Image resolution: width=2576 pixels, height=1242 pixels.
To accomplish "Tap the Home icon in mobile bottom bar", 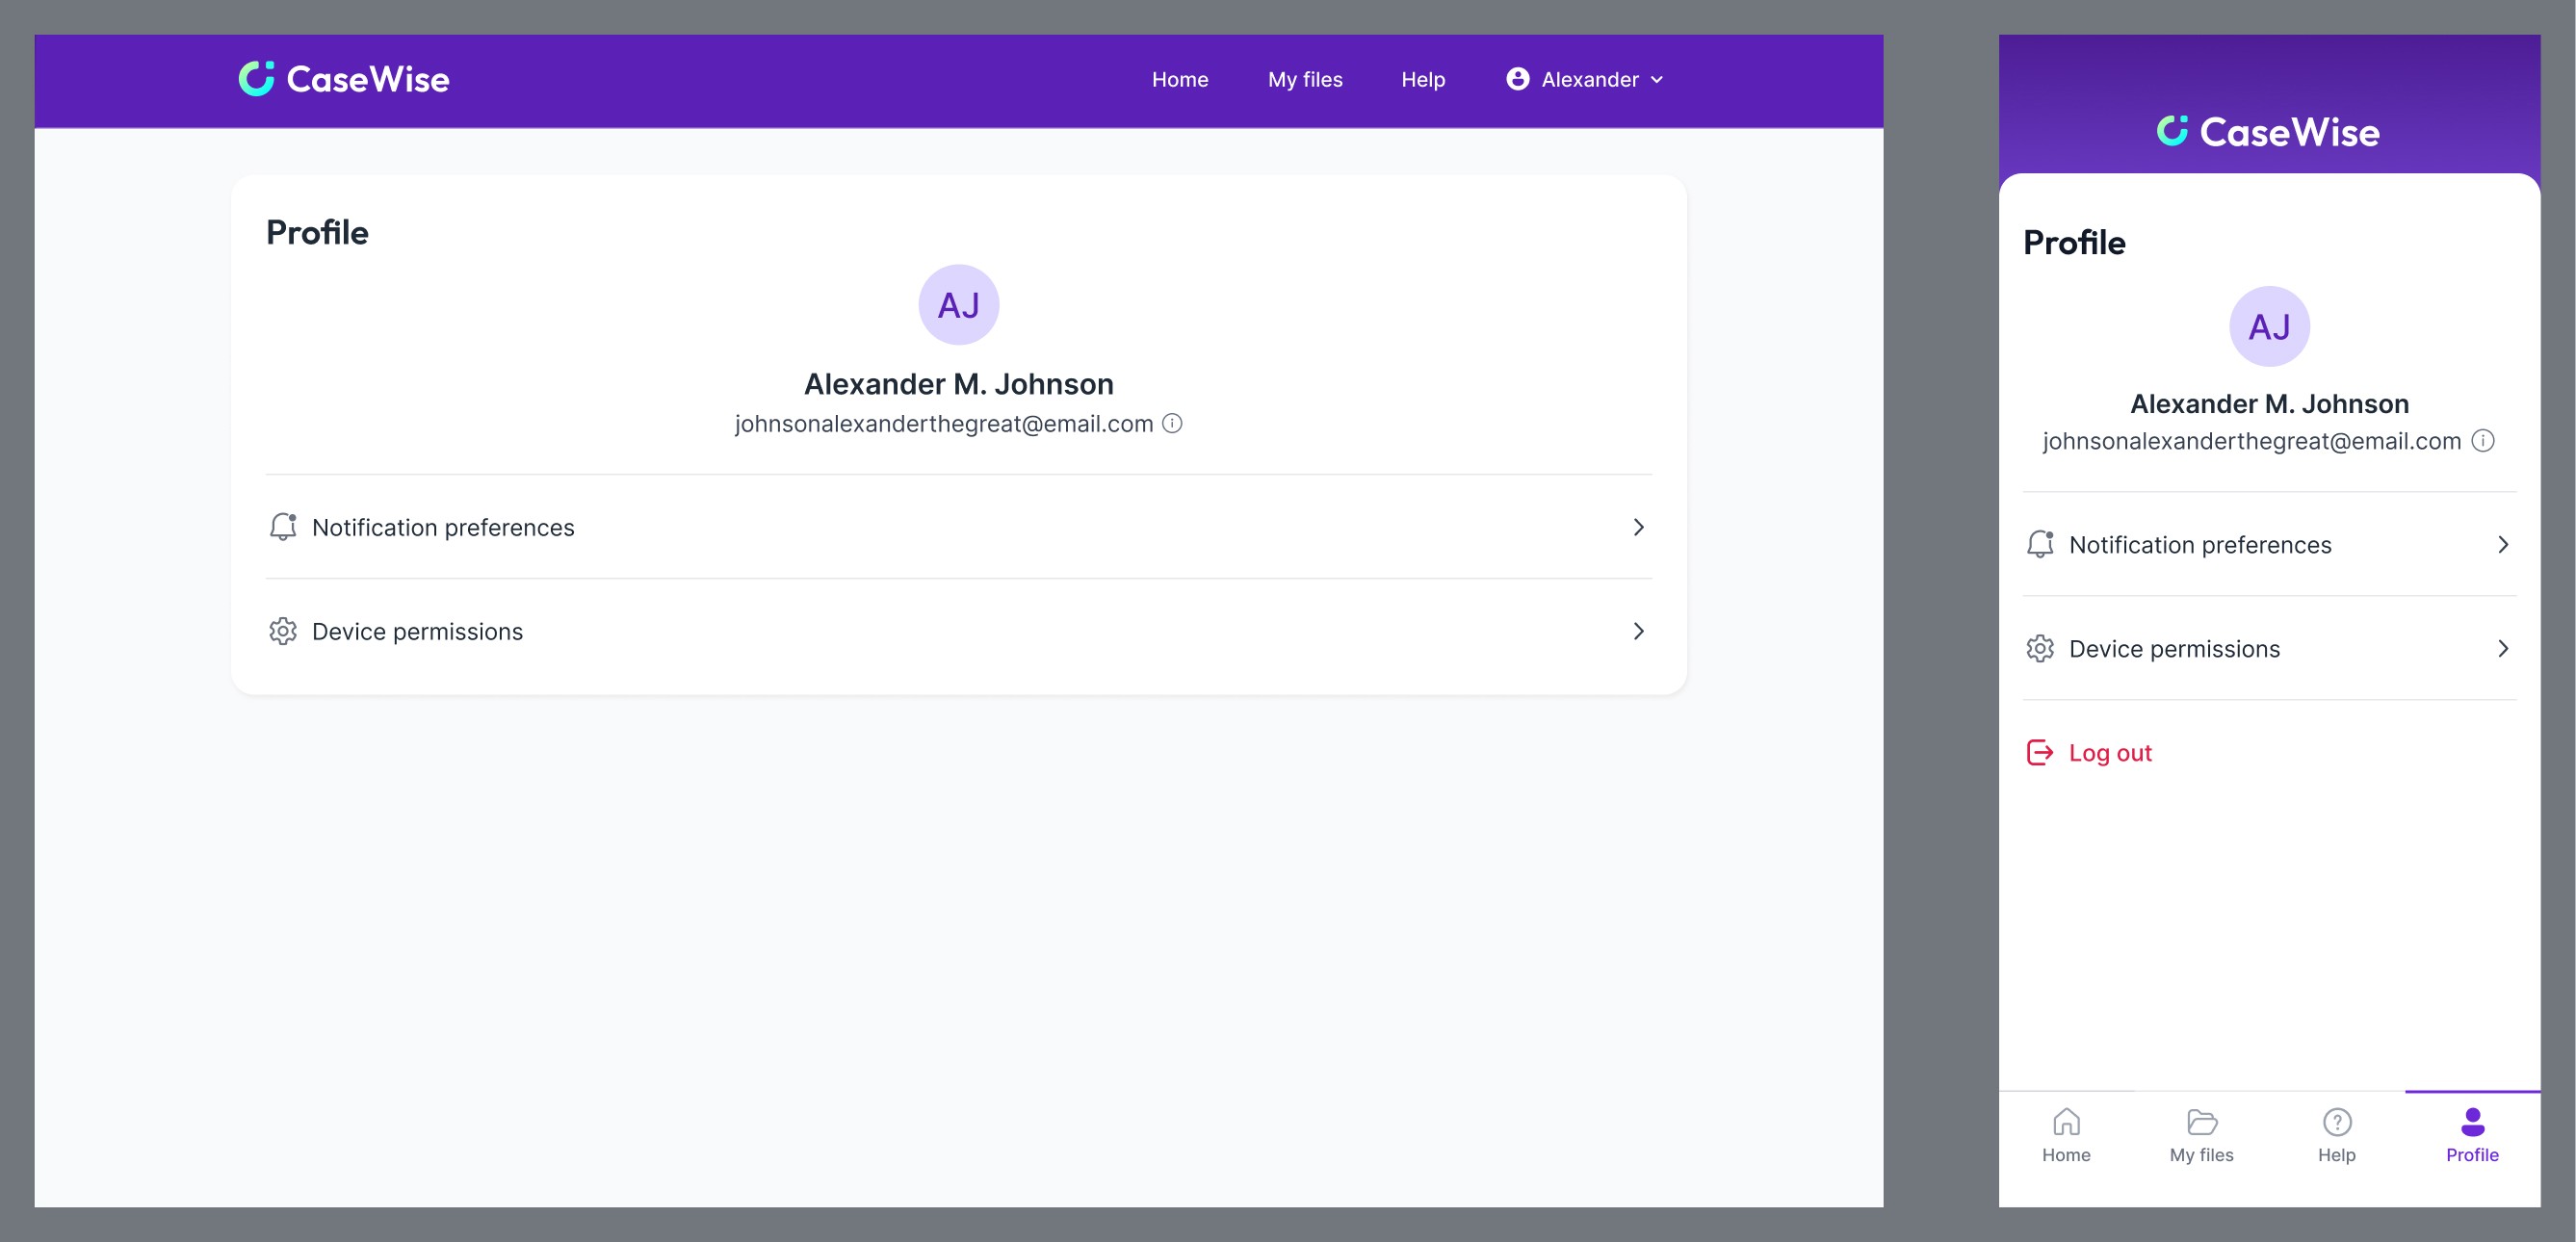I will tap(2066, 1122).
